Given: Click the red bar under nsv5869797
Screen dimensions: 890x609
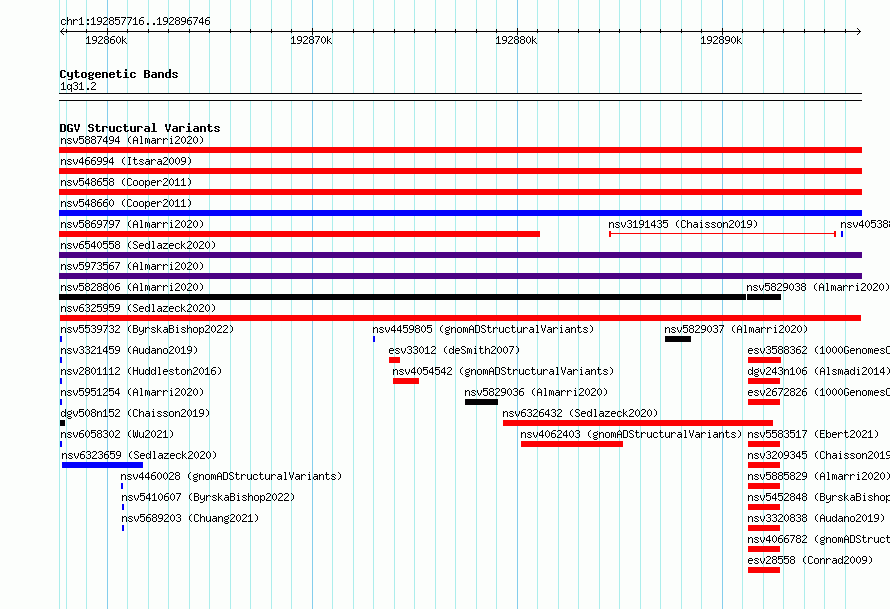Looking at the screenshot, I should point(300,234).
